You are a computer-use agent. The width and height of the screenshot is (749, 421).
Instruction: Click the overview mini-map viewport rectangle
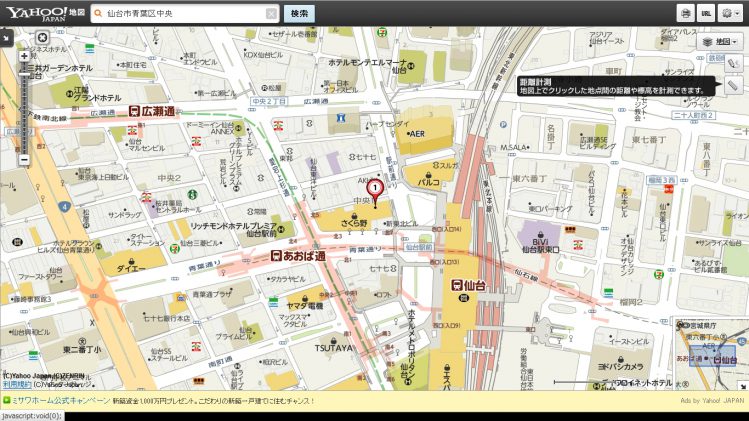click(x=713, y=356)
